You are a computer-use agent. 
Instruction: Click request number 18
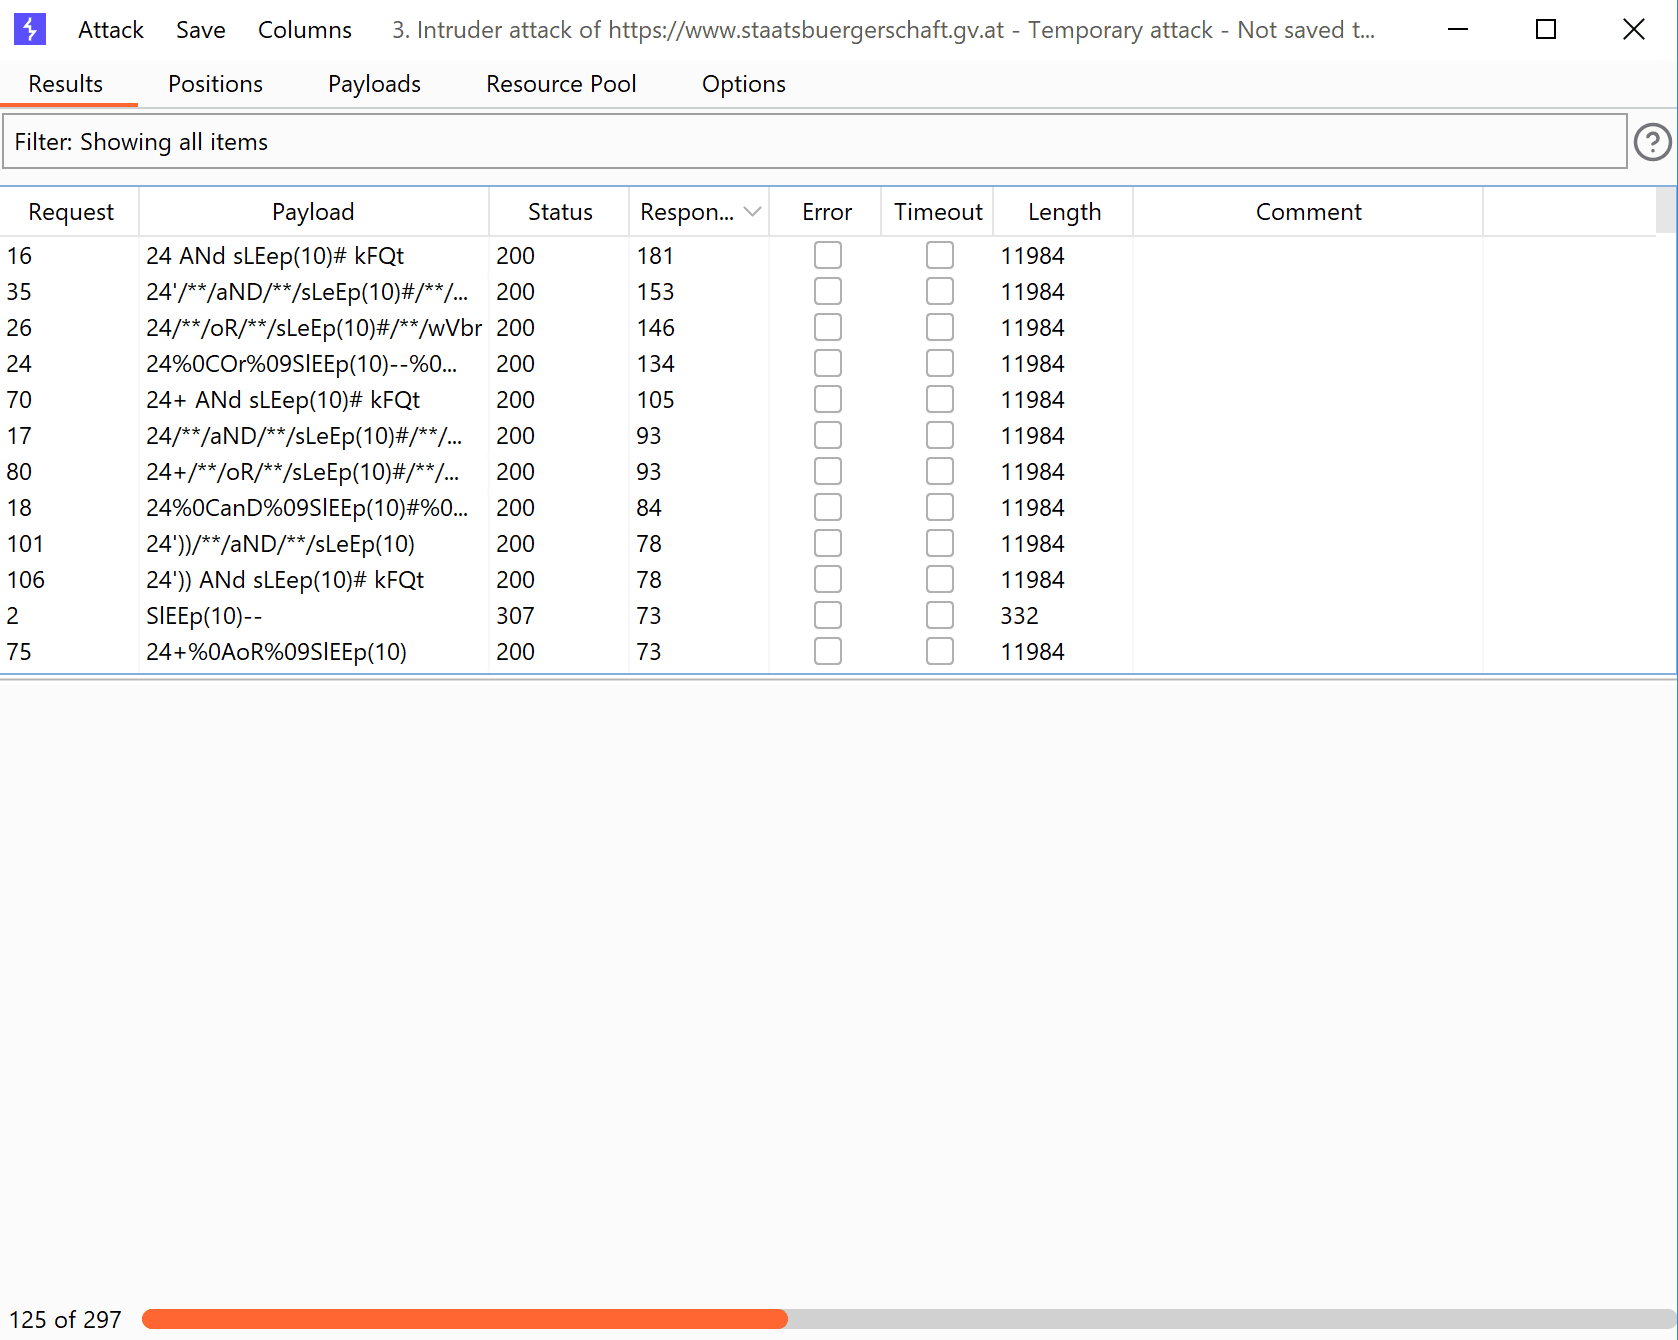click(19, 508)
